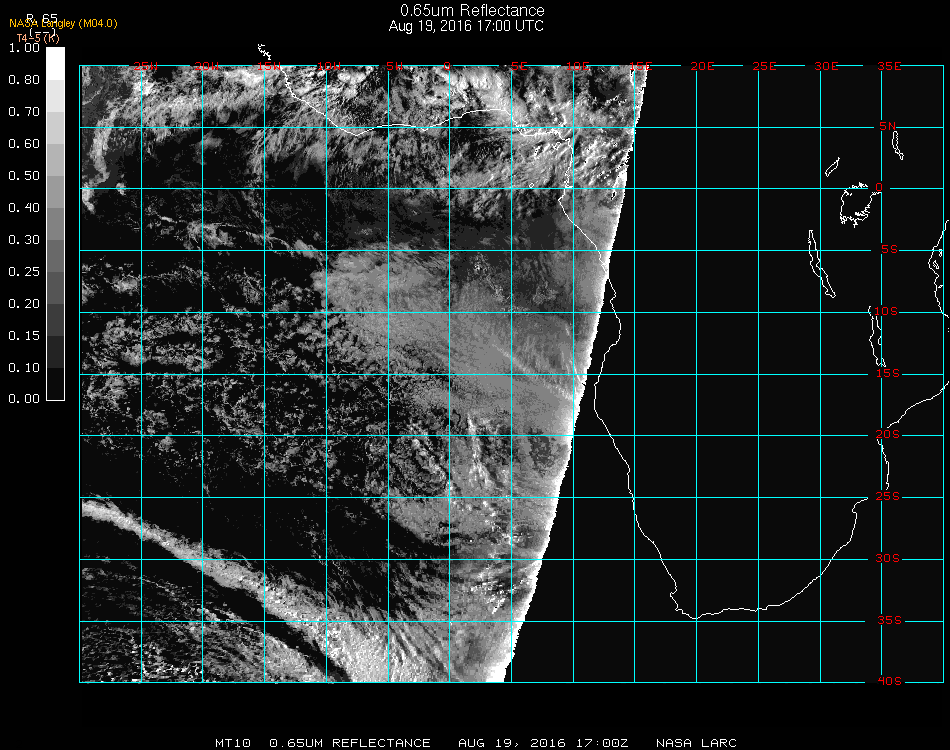
Task: Click the "0" longitude label on top axis
Action: pyautogui.click(x=447, y=66)
